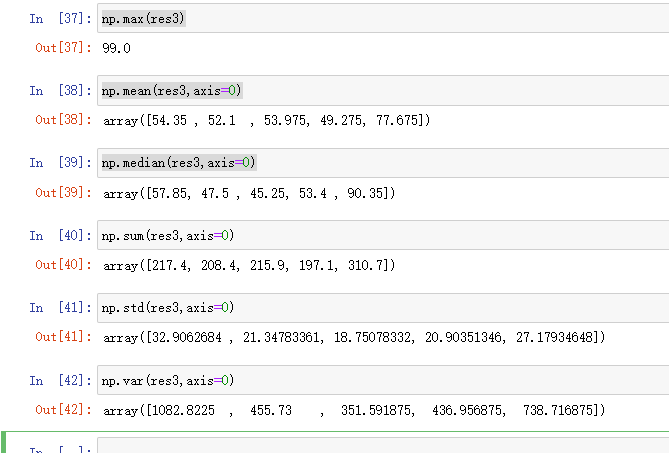Click the In [42] prompt label
The height and width of the screenshot is (453, 669).
59,381
